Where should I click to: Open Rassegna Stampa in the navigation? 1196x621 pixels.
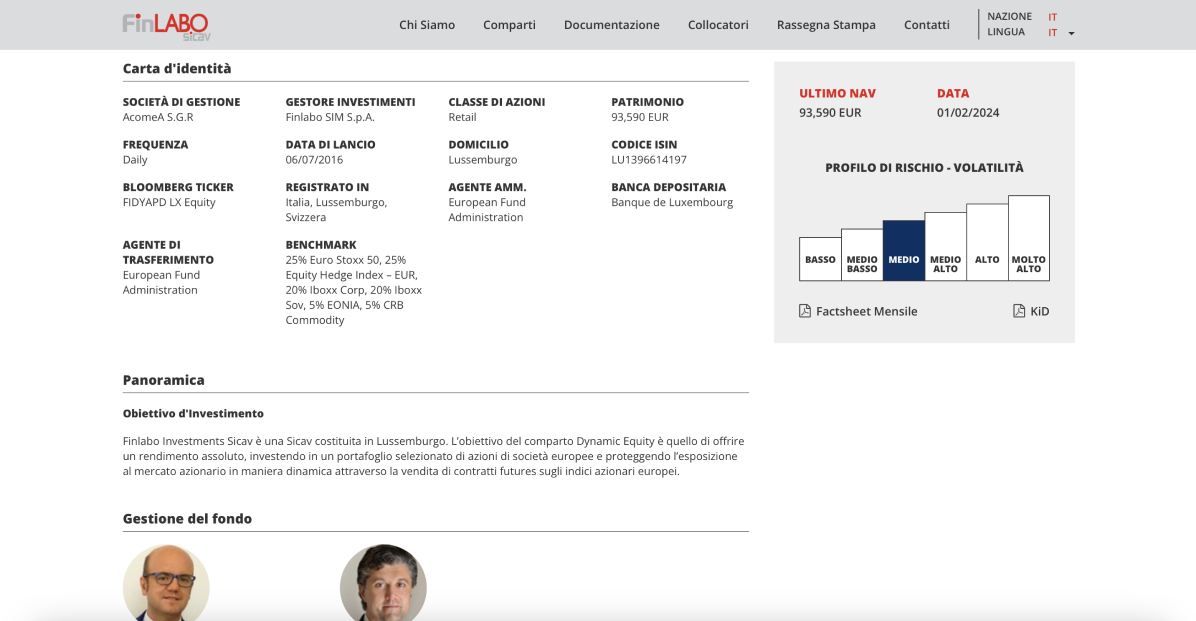(x=826, y=24)
